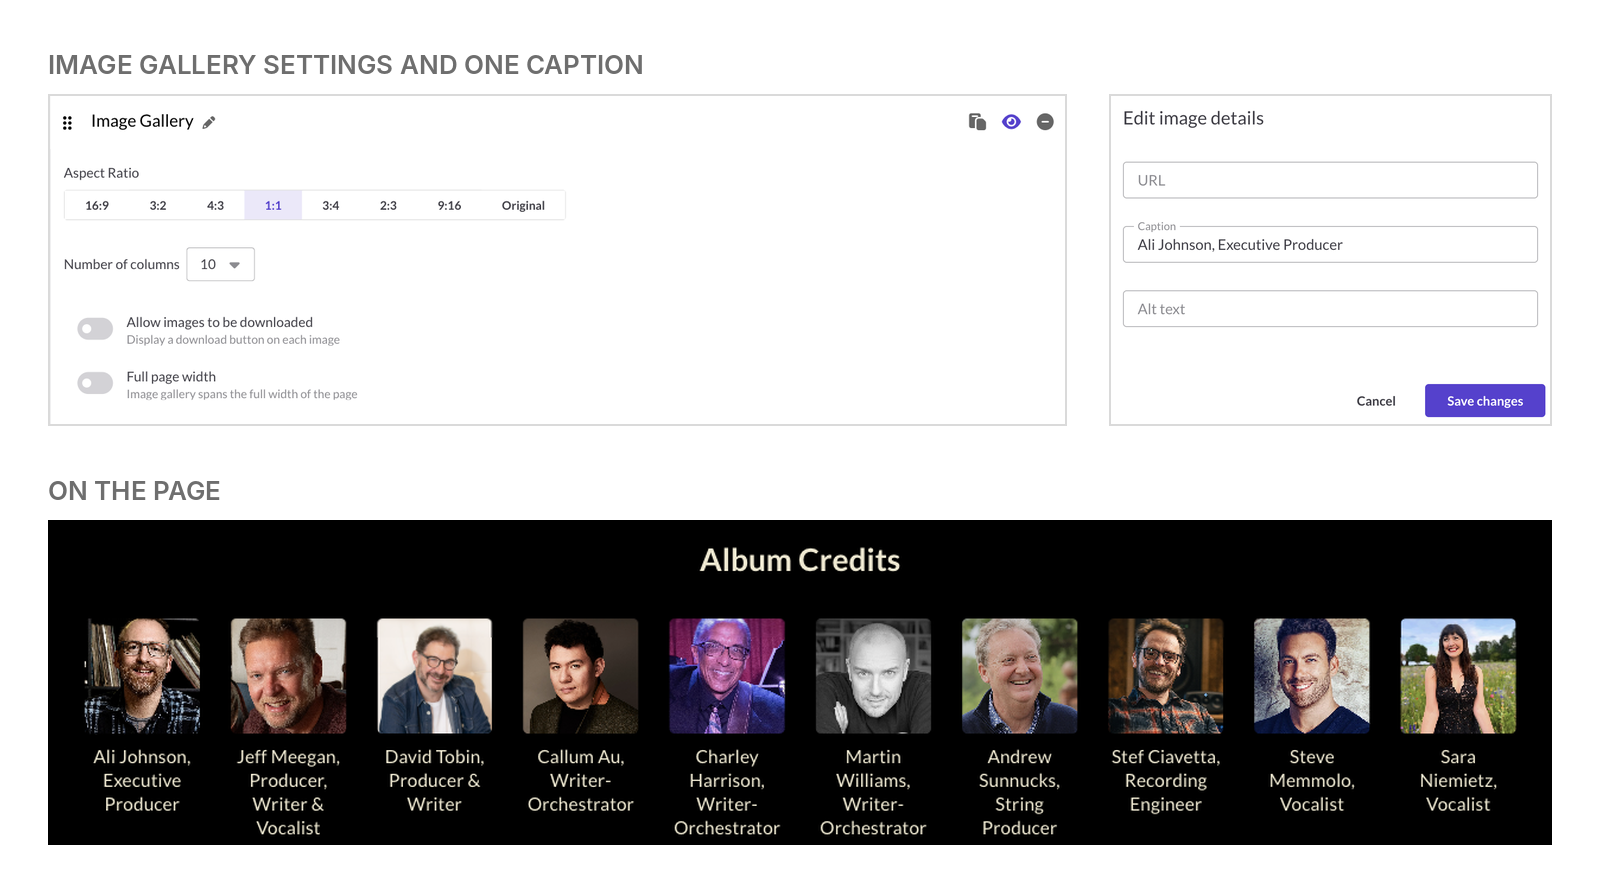Click Martin Williams' photo thumbnail

pyautogui.click(x=873, y=676)
